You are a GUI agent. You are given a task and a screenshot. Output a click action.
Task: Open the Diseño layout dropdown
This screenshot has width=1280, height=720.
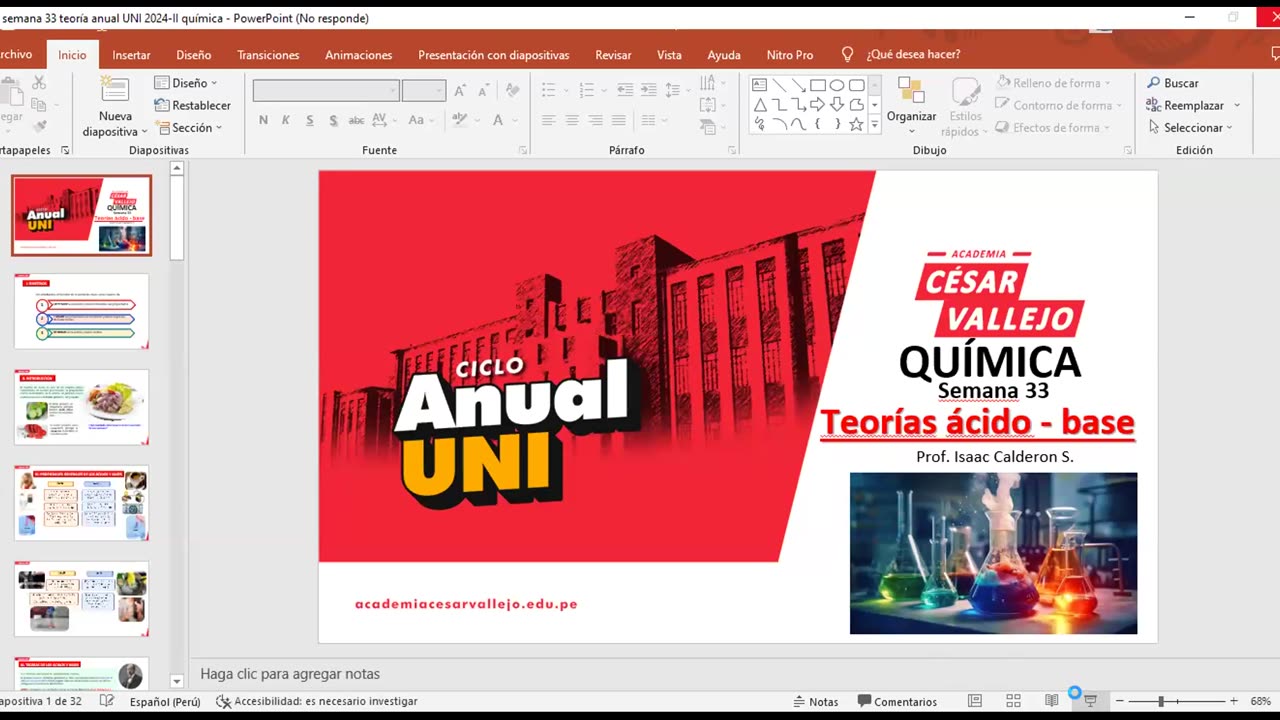pyautogui.click(x=185, y=83)
